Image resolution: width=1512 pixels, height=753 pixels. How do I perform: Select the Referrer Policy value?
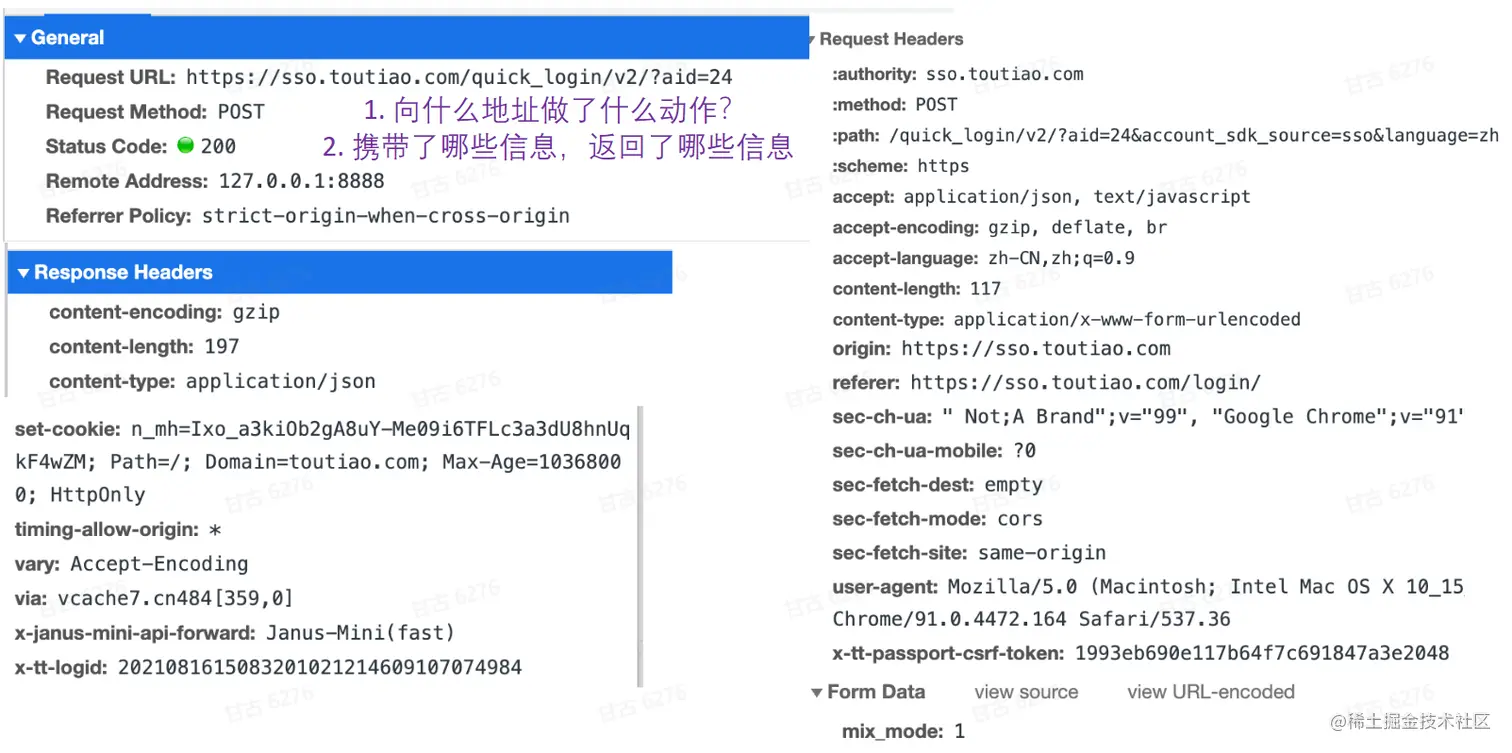[386, 216]
